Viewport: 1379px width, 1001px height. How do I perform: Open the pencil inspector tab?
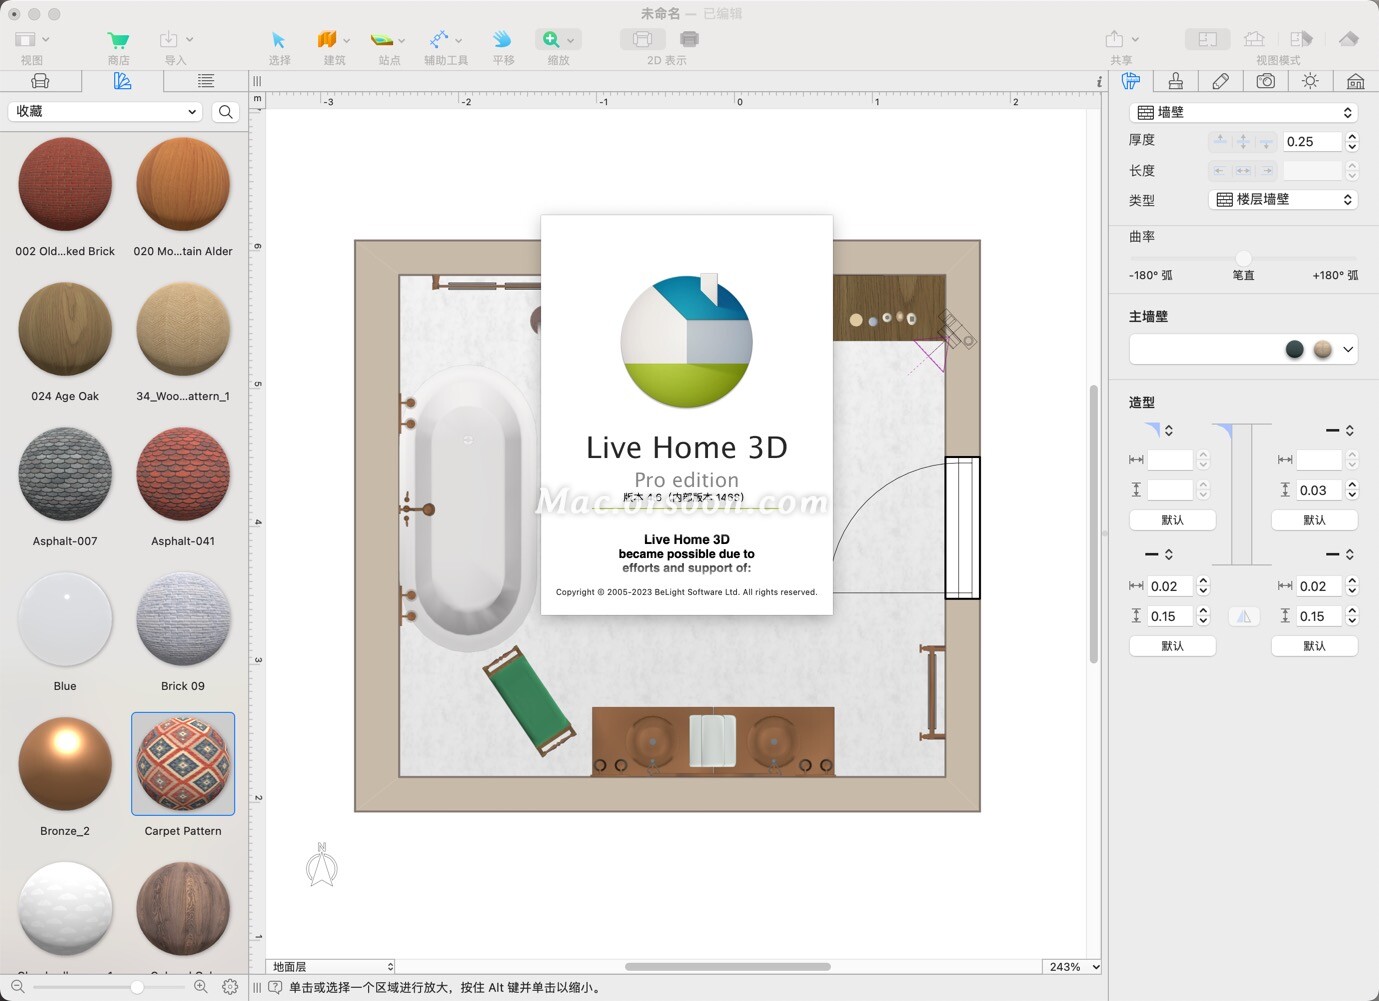[1221, 81]
